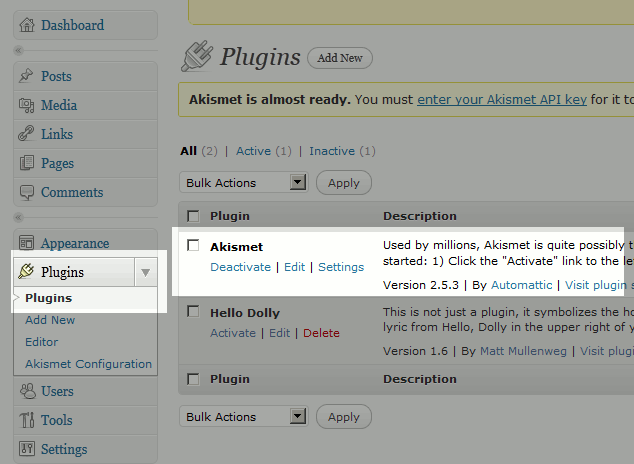The image size is (634, 464).
Task: Click the Pages icon in sidebar
Action: click(x=27, y=163)
